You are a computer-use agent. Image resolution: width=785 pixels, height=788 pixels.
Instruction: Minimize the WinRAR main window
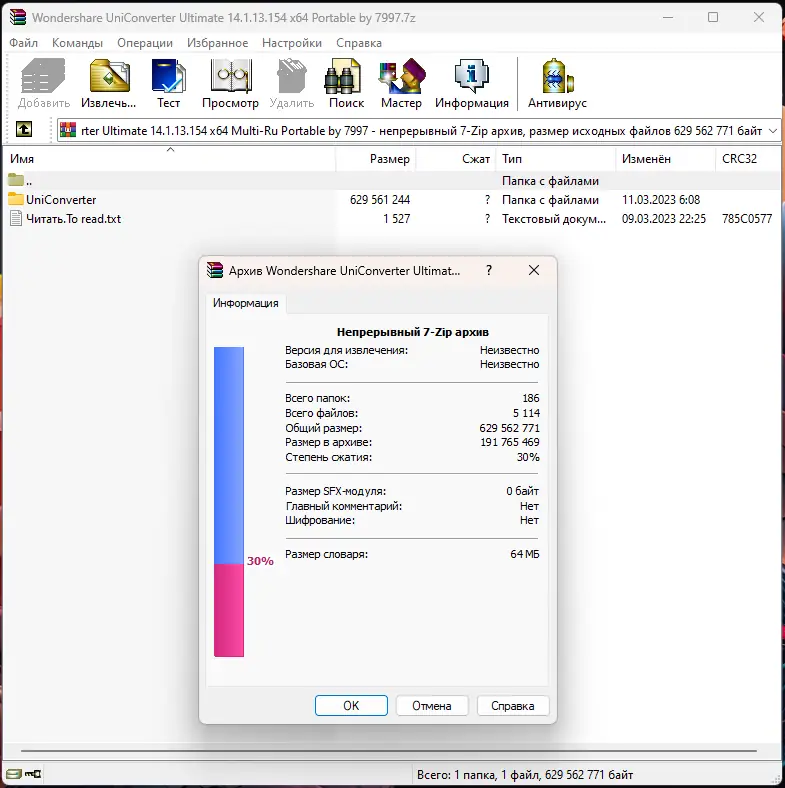tap(668, 17)
